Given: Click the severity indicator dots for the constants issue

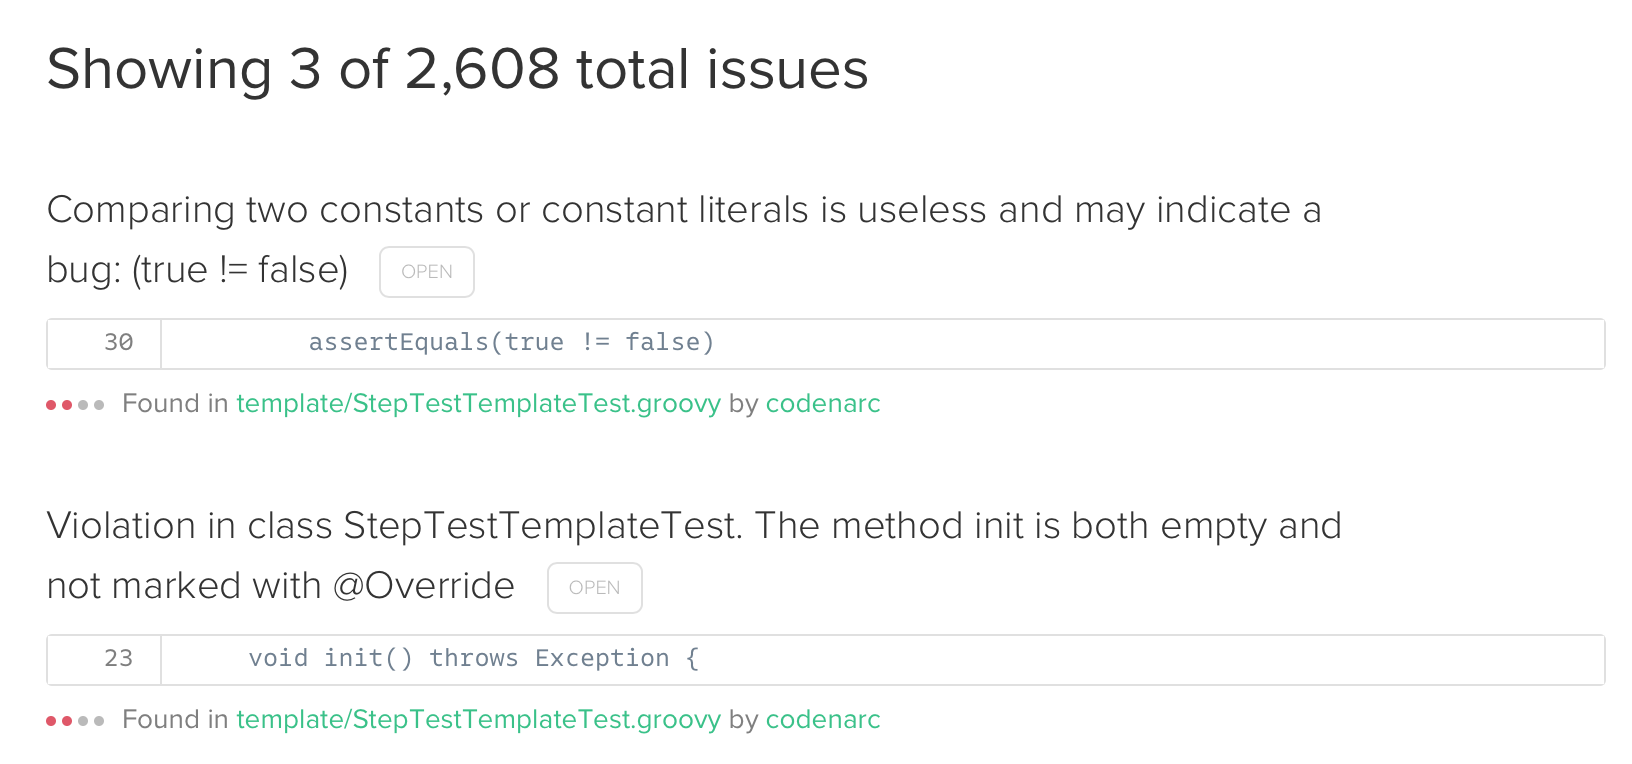Looking at the screenshot, I should (75, 405).
